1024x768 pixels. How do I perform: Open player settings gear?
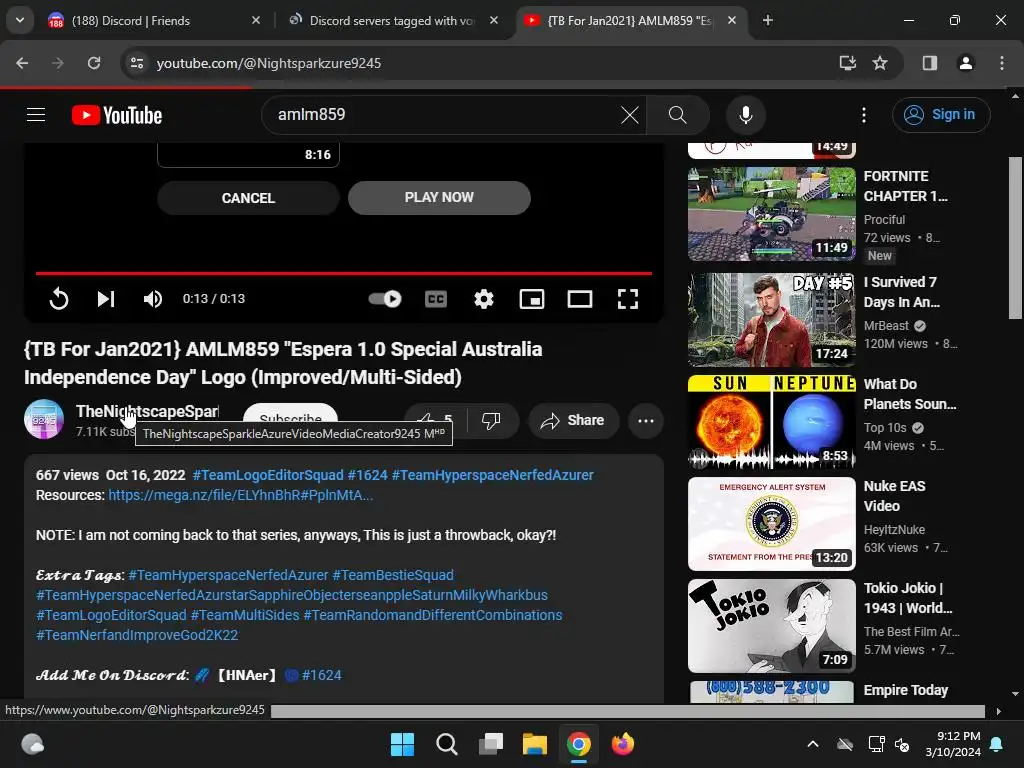[x=483, y=298]
